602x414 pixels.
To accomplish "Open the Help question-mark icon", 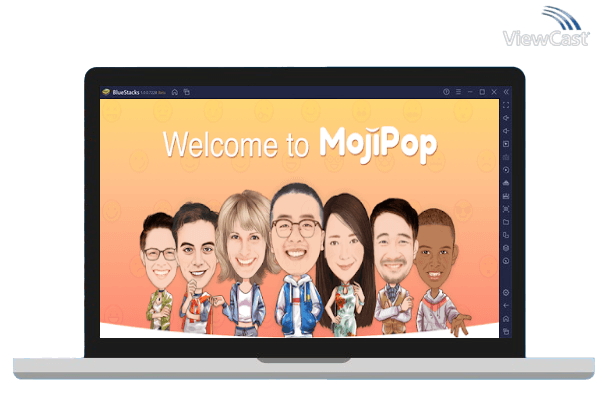I will (x=446, y=92).
